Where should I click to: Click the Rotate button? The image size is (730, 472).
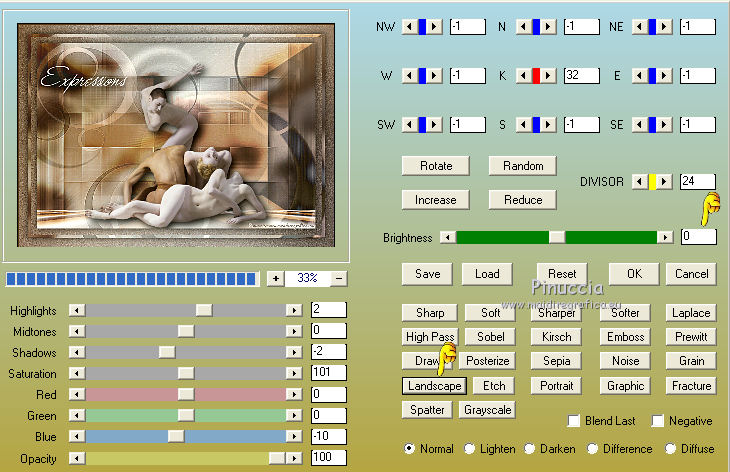436,166
